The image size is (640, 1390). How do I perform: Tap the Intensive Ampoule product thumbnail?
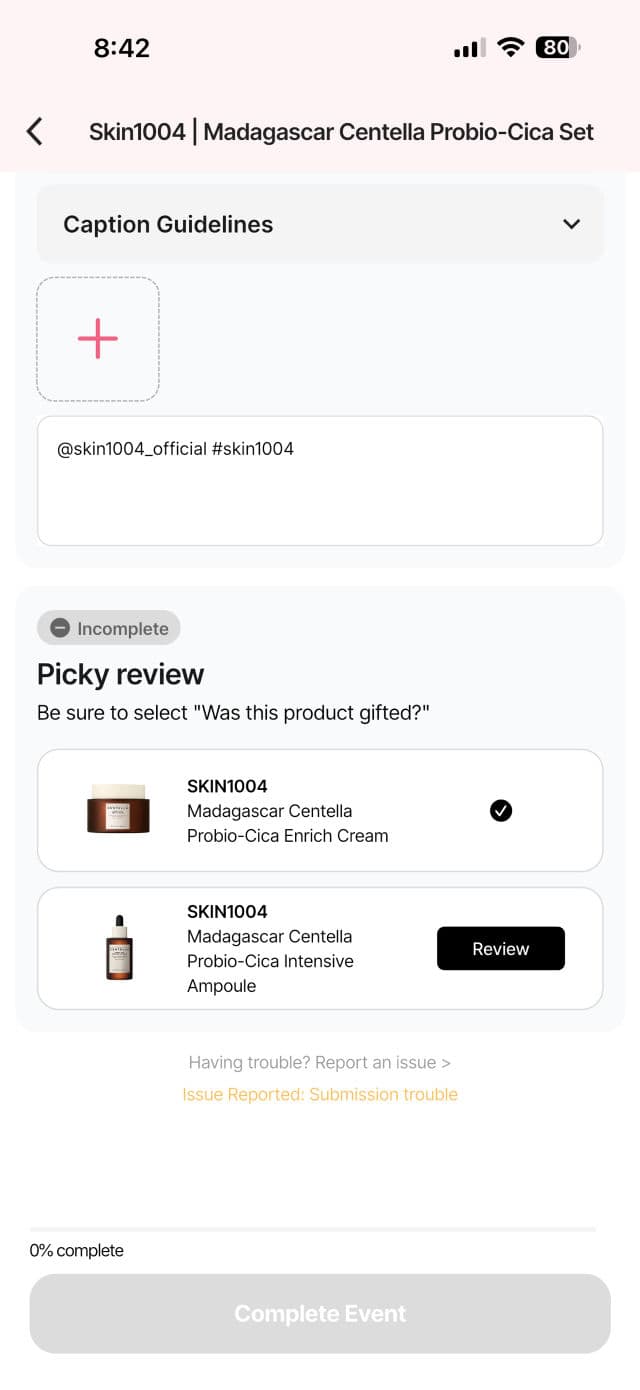tap(119, 948)
